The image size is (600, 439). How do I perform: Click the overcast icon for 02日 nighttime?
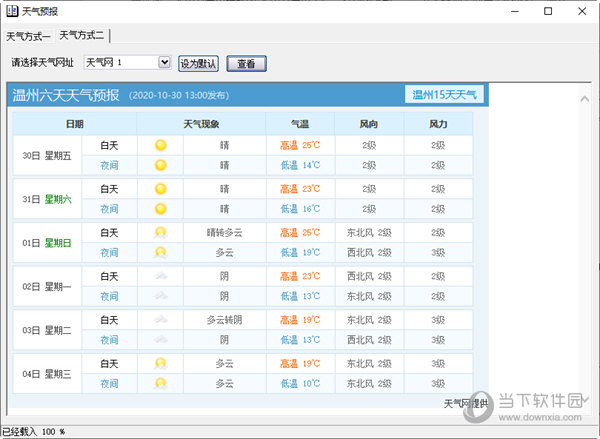[x=160, y=296]
